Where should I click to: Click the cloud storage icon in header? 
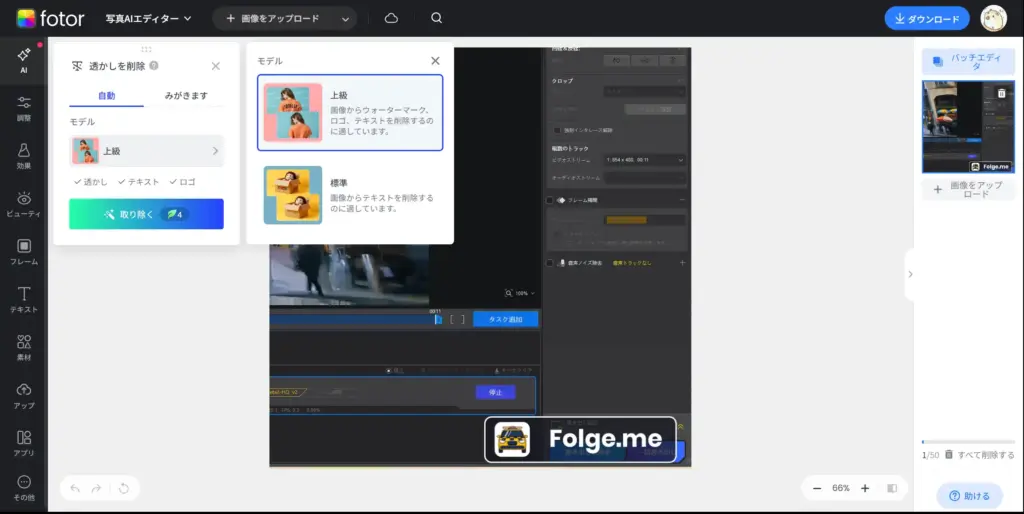coord(391,18)
